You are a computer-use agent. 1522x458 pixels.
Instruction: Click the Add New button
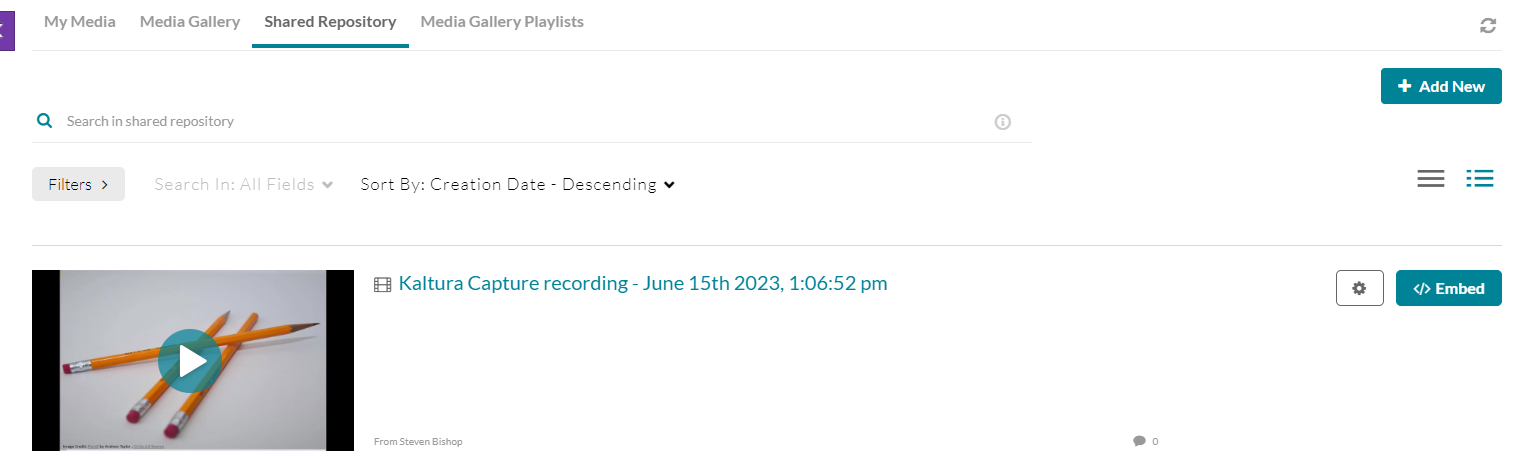point(1441,86)
